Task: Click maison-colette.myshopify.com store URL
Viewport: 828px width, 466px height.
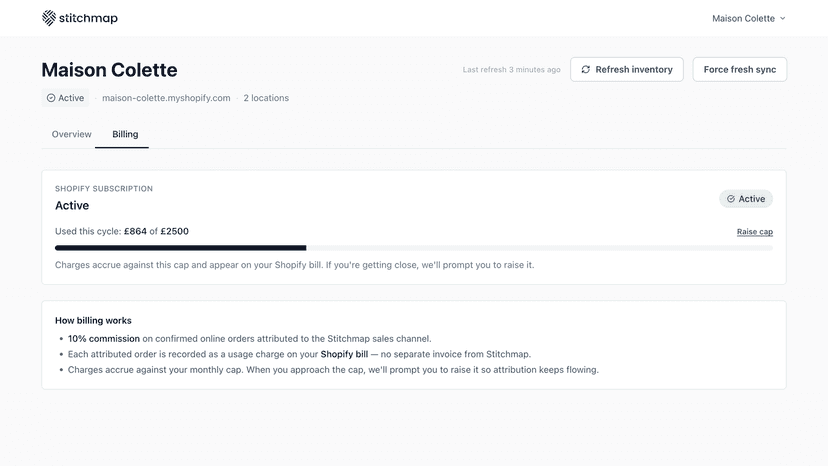Action: [166, 98]
